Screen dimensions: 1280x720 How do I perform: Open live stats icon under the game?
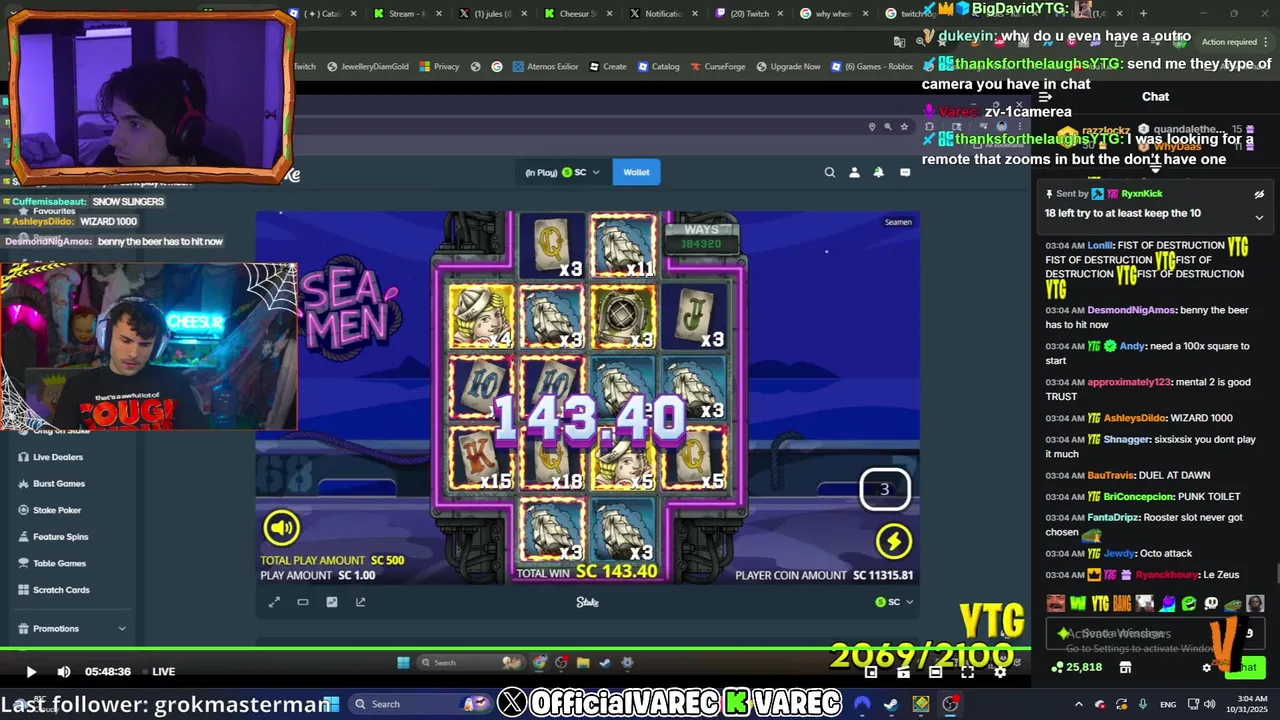332,602
